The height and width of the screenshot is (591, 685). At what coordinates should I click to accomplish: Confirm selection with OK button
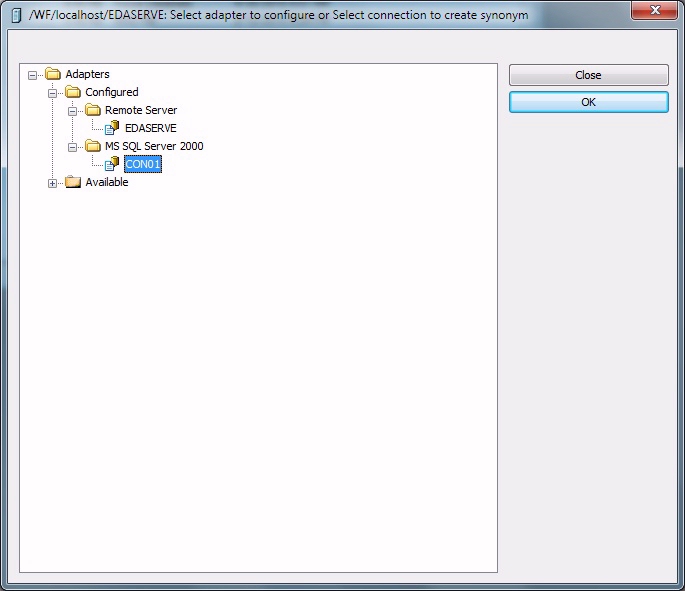tap(588, 102)
